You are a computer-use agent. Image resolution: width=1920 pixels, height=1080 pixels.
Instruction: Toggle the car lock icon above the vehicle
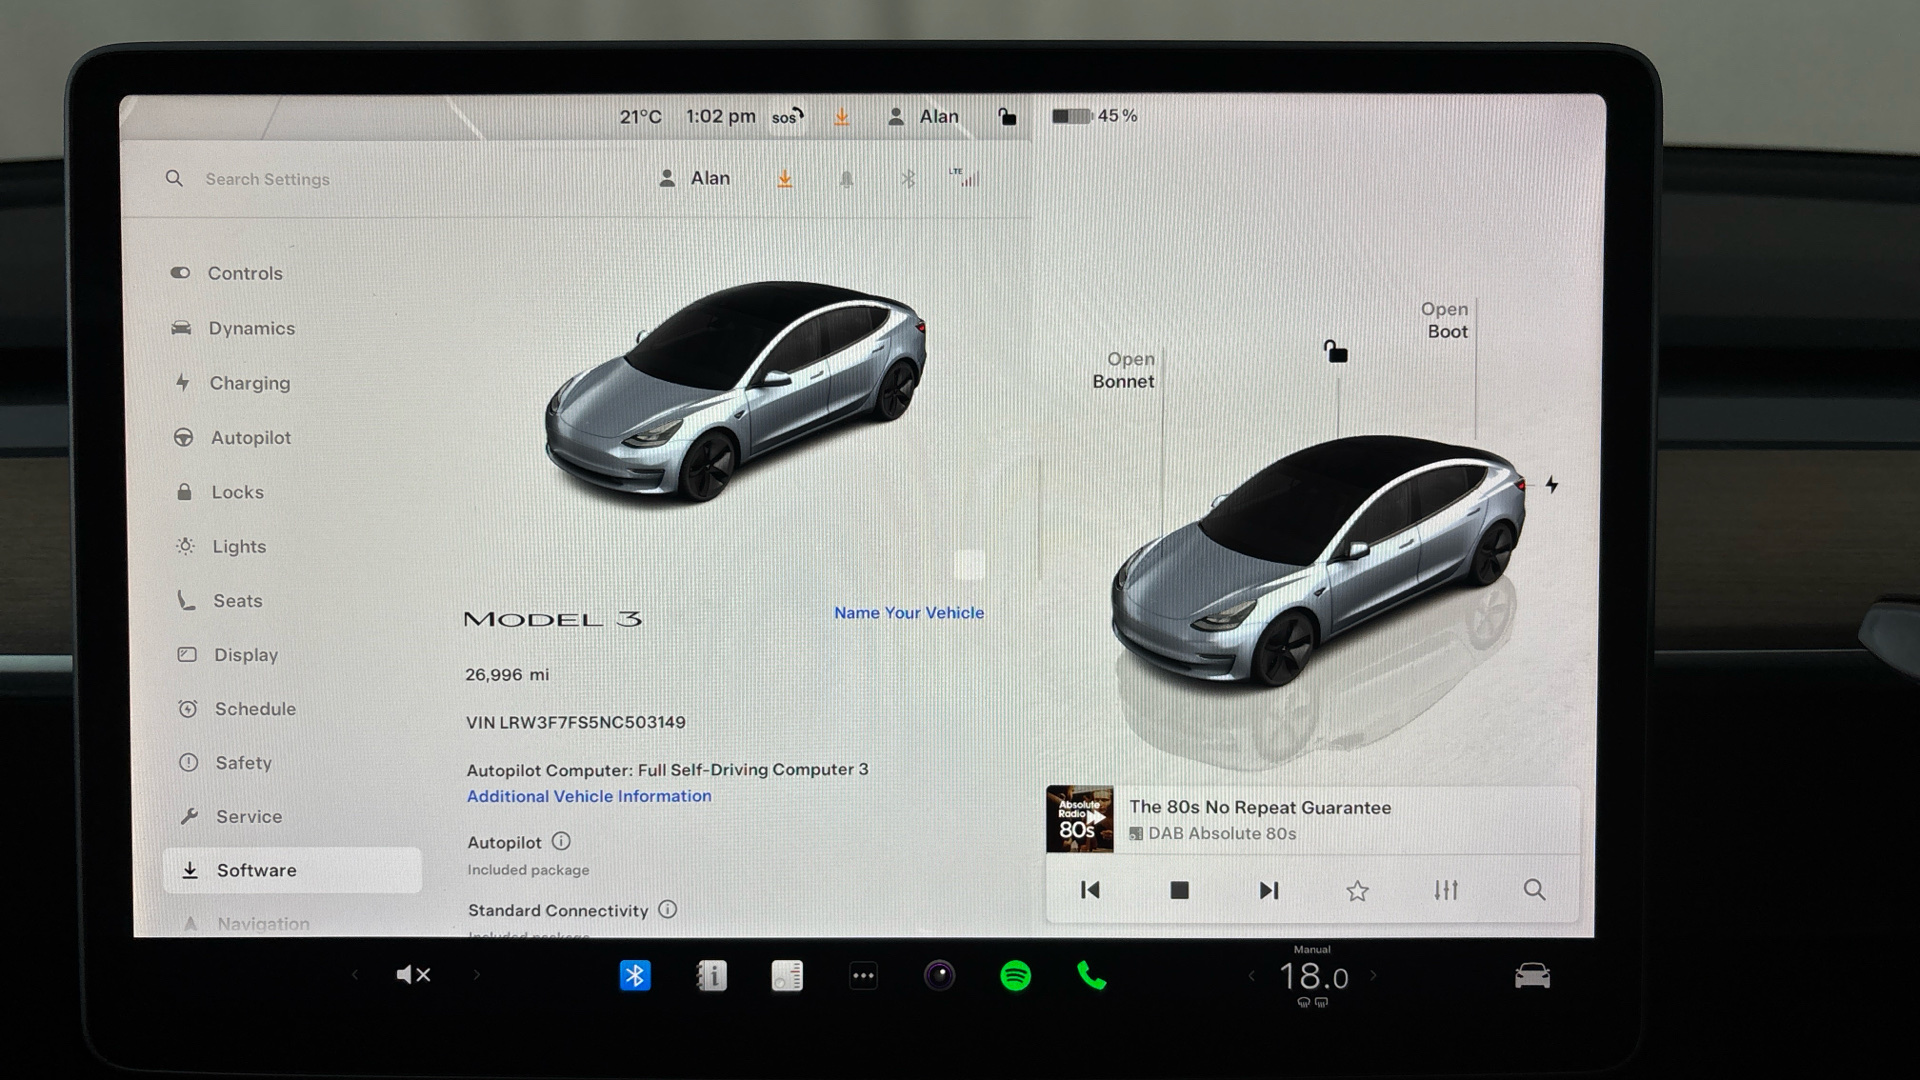1336,352
